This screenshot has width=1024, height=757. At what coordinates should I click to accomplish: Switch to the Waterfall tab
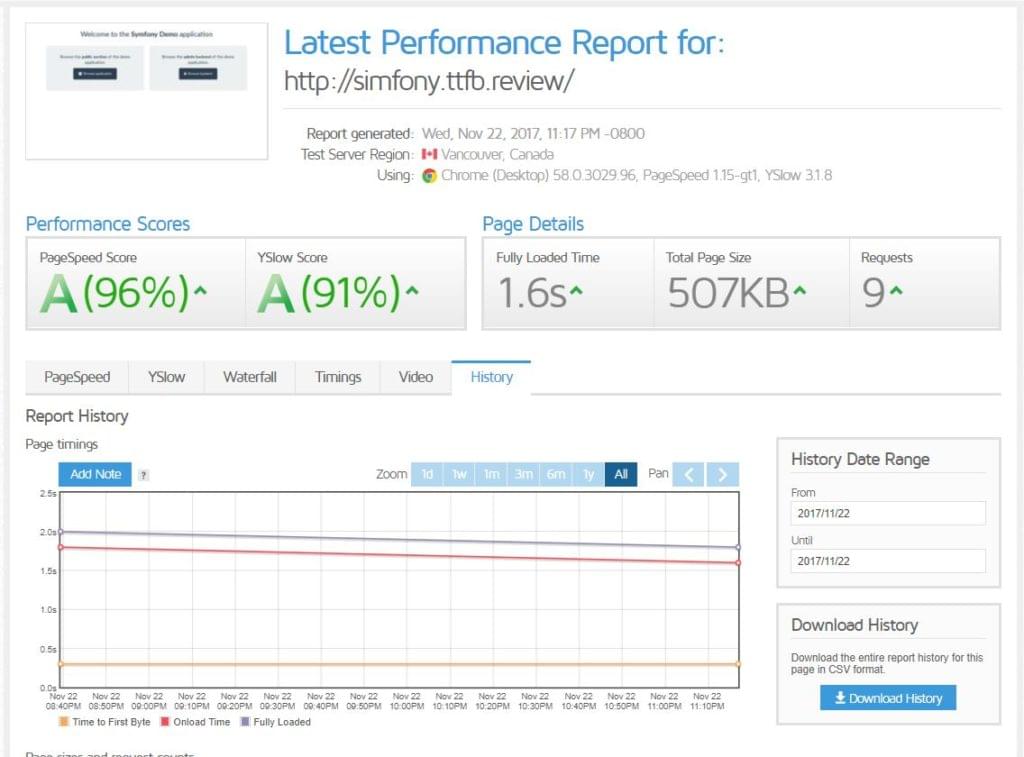[250, 377]
